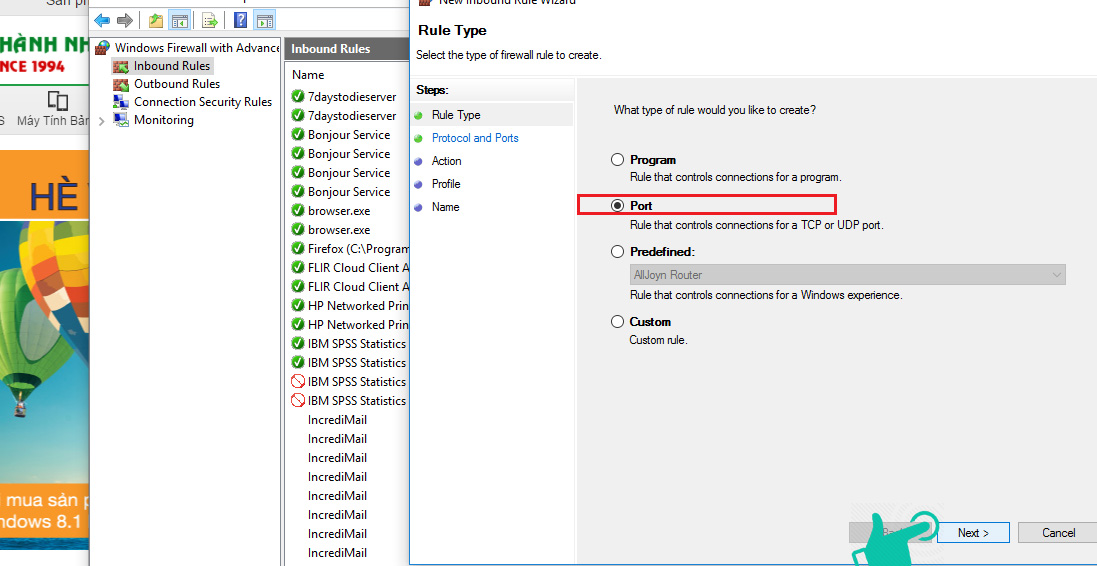1097x566 pixels.
Task: Click the blue Back arrow in the toolbar
Action: (102, 20)
